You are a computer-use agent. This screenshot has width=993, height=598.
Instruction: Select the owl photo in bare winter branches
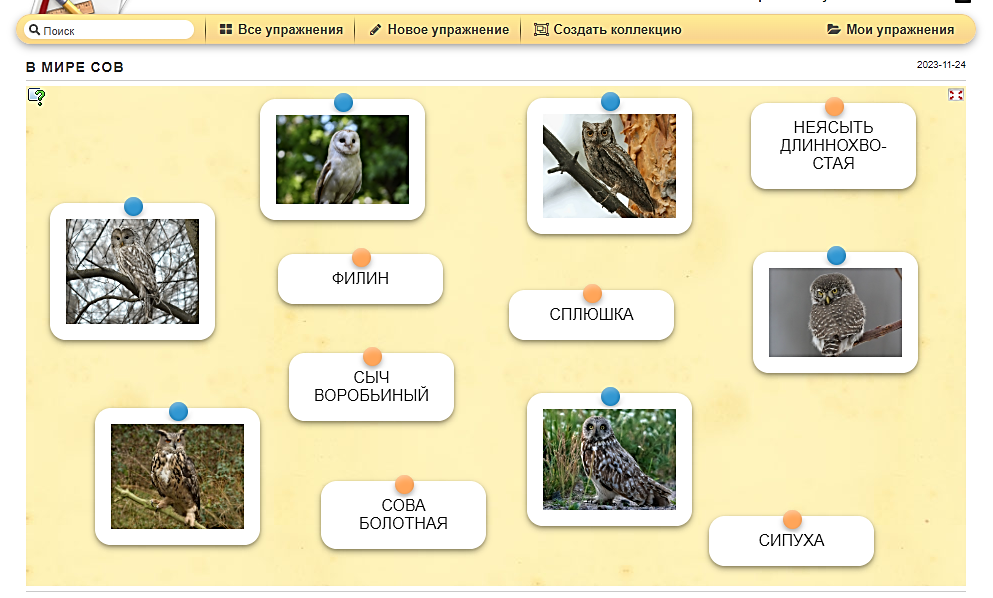pos(132,272)
